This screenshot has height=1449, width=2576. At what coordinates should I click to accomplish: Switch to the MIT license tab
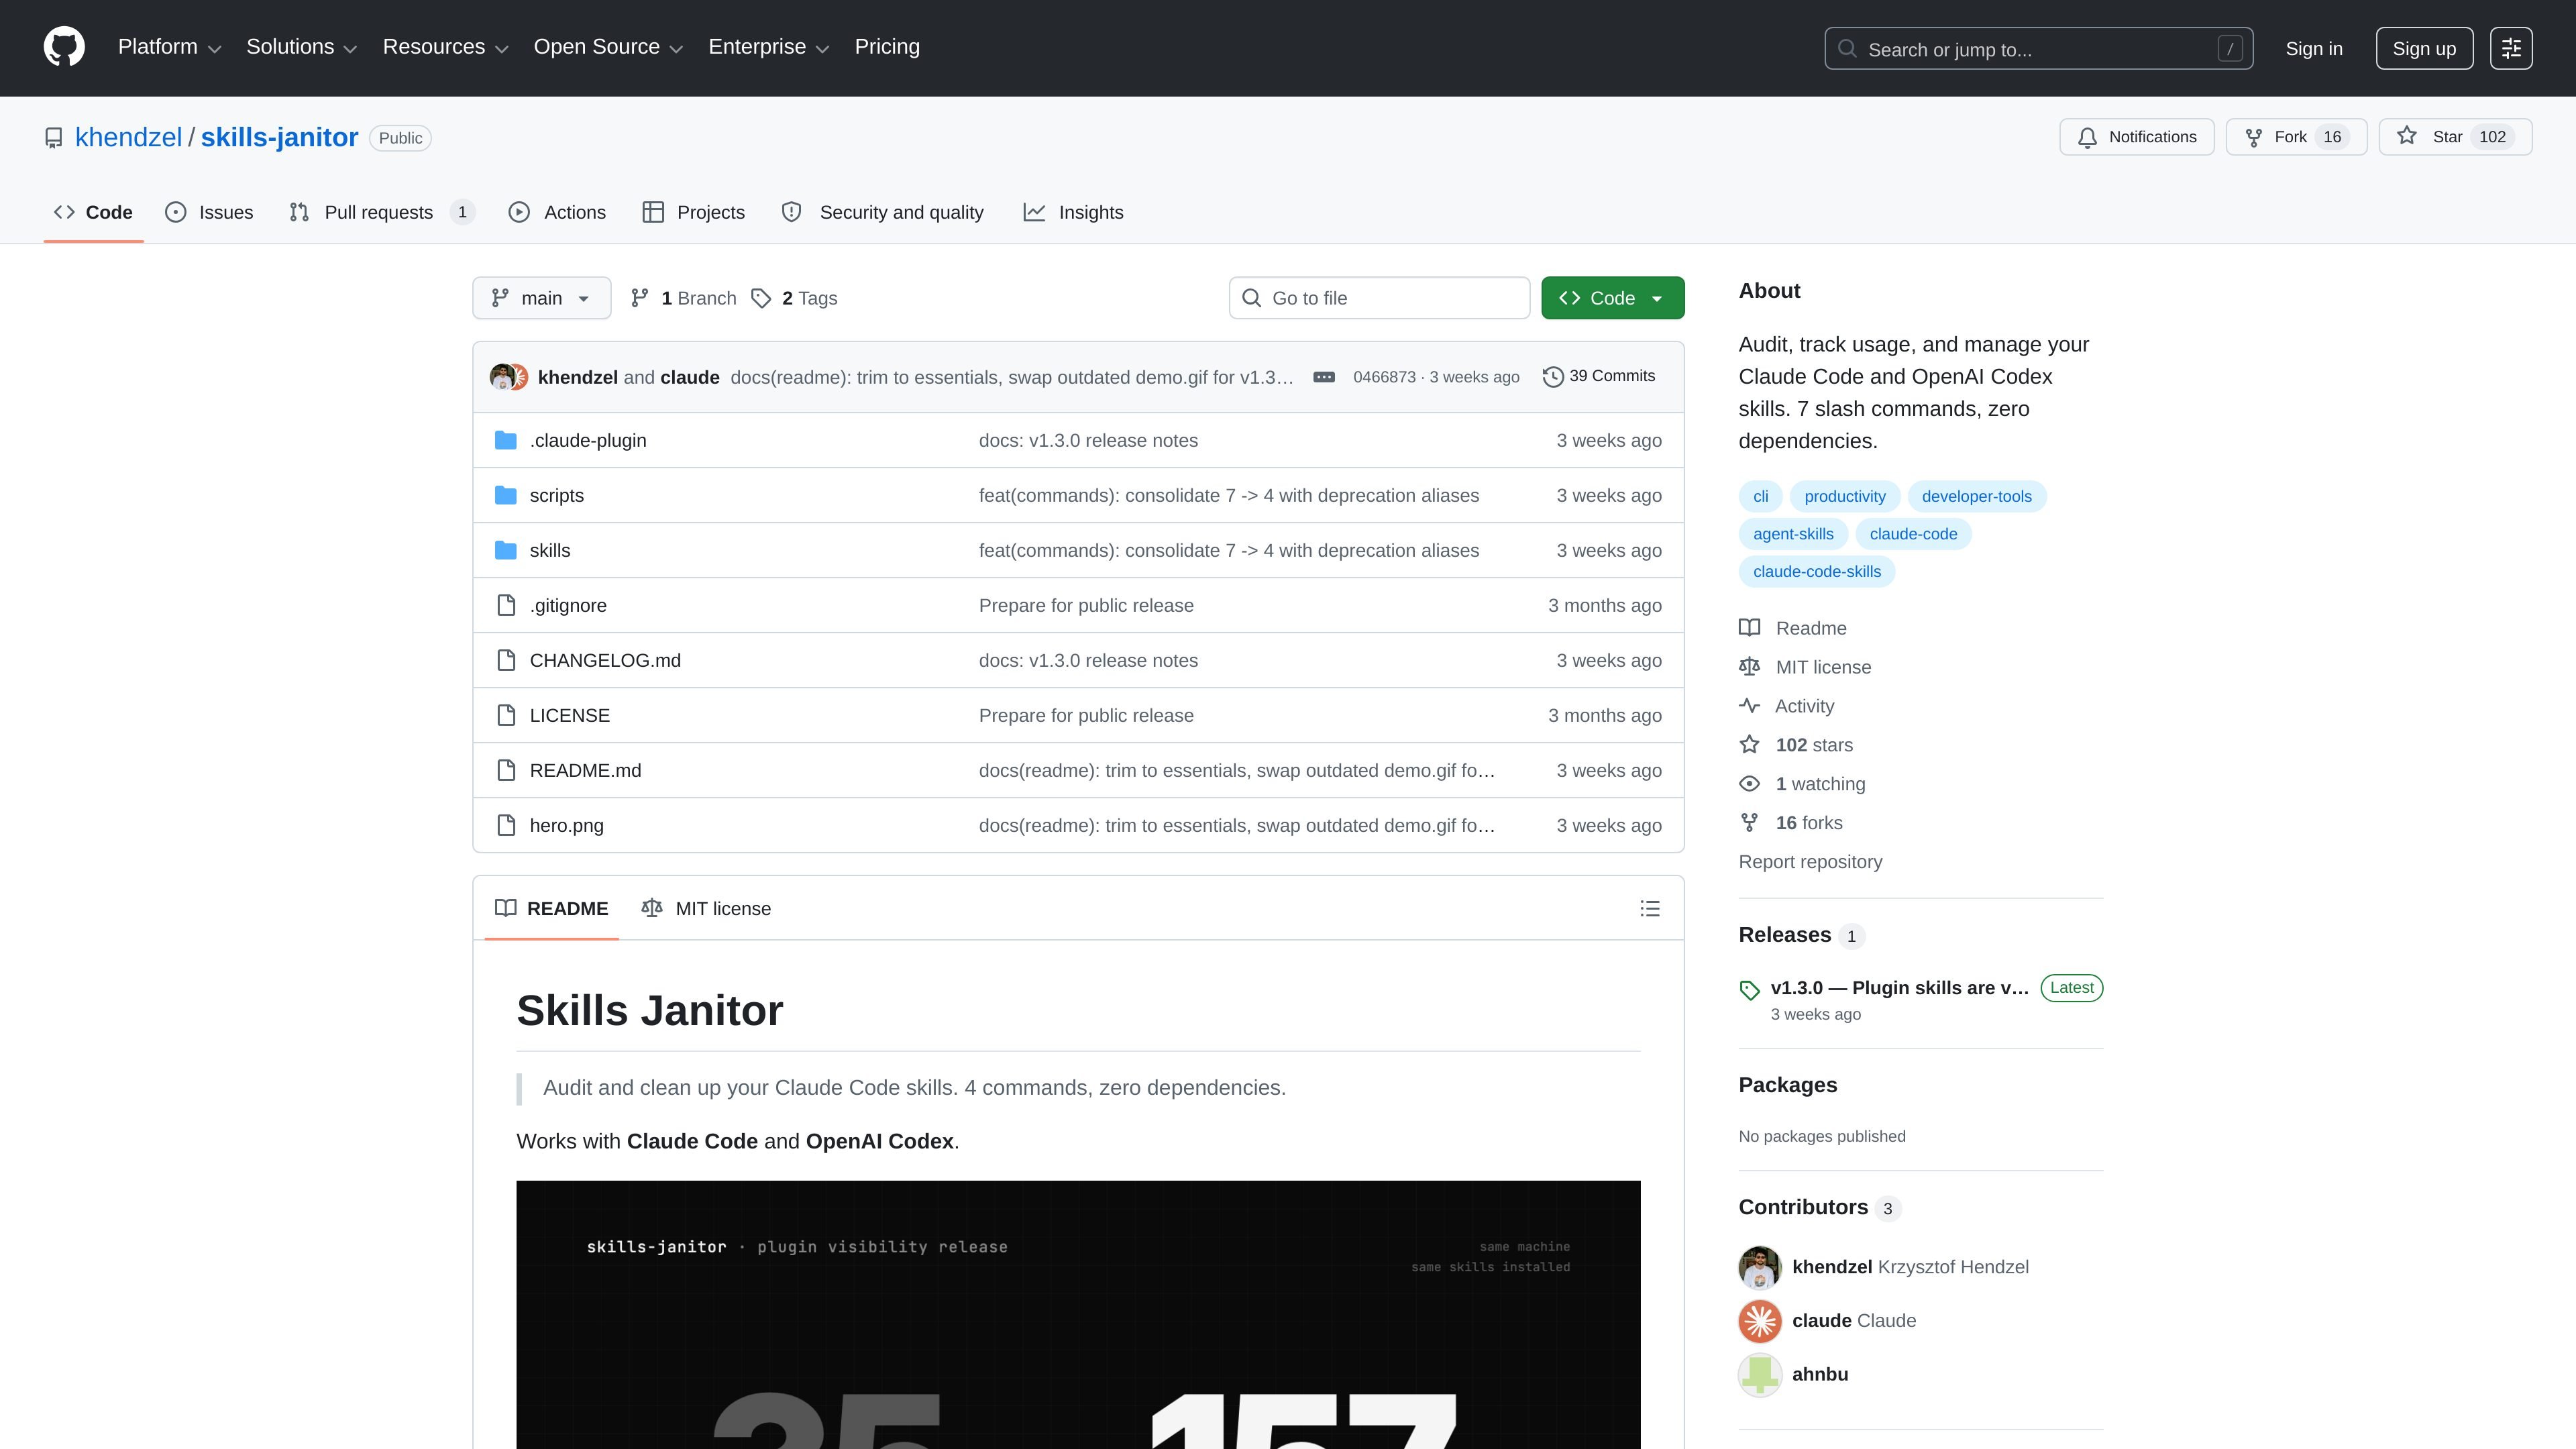pos(706,908)
